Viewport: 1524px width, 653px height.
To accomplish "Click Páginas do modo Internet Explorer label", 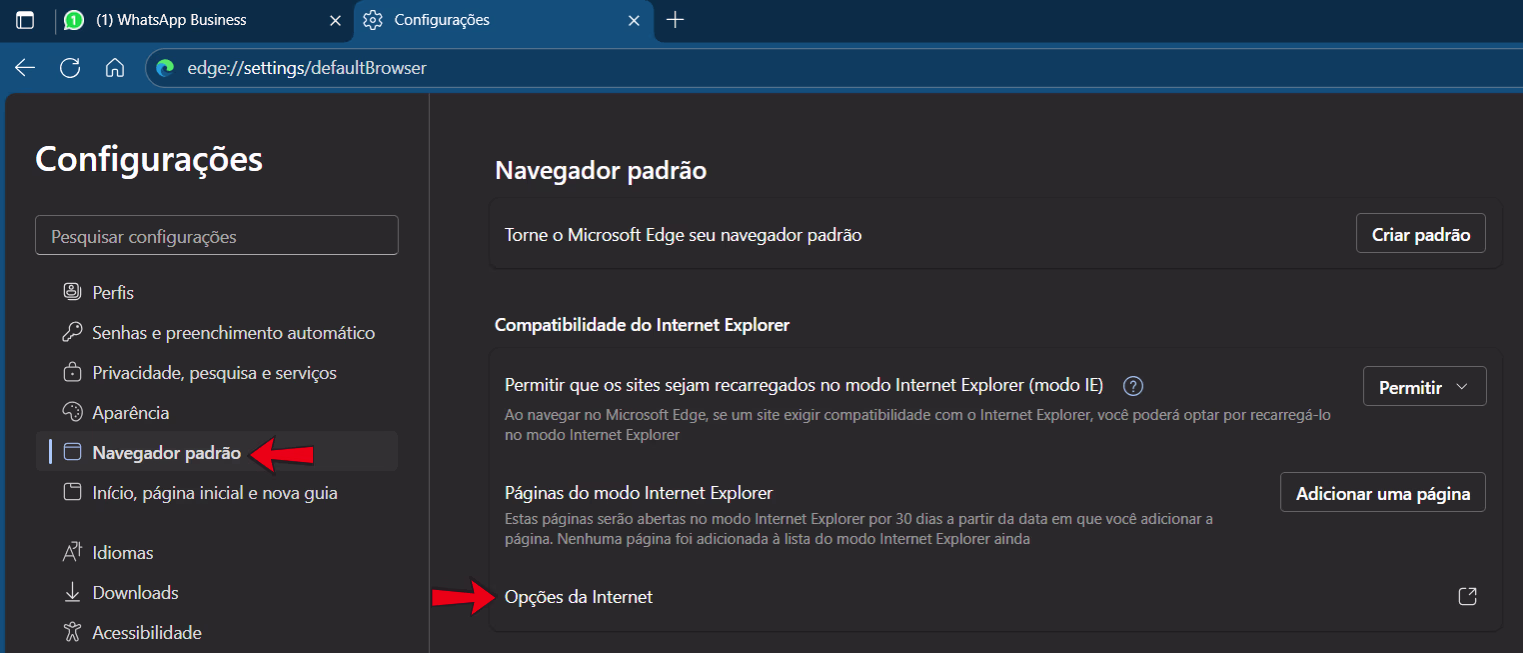I will (639, 493).
